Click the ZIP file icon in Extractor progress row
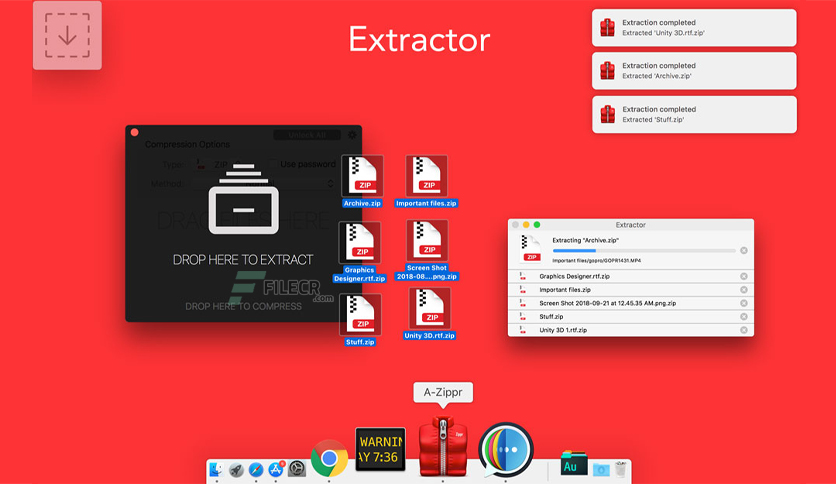 pos(530,249)
